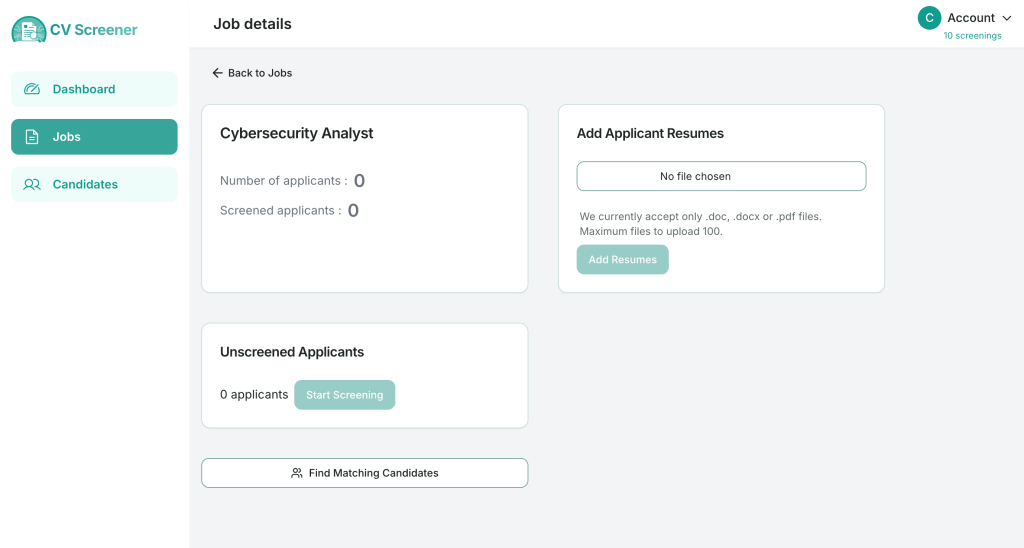The width and height of the screenshot is (1024, 548).
Task: Click the Find Matching Candidates button
Action: tap(365, 473)
